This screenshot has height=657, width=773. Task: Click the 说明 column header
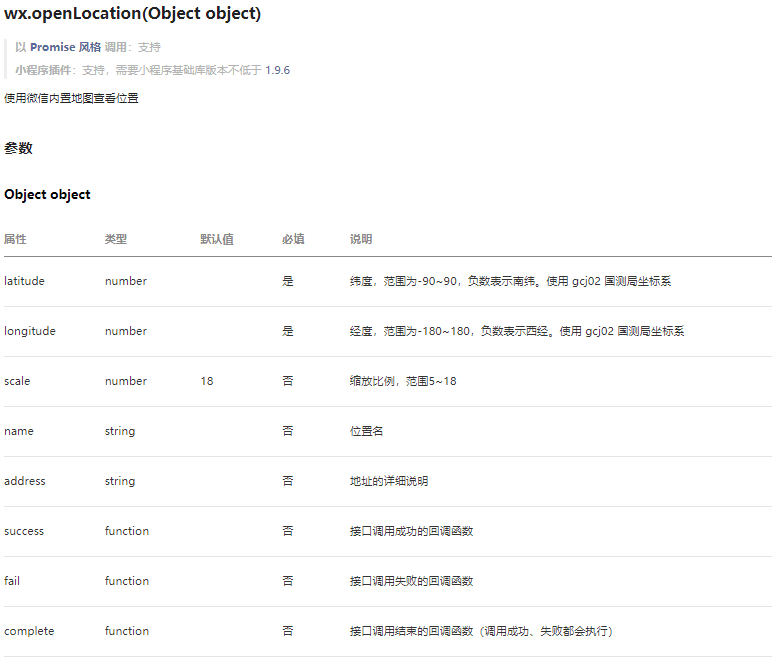[361, 239]
